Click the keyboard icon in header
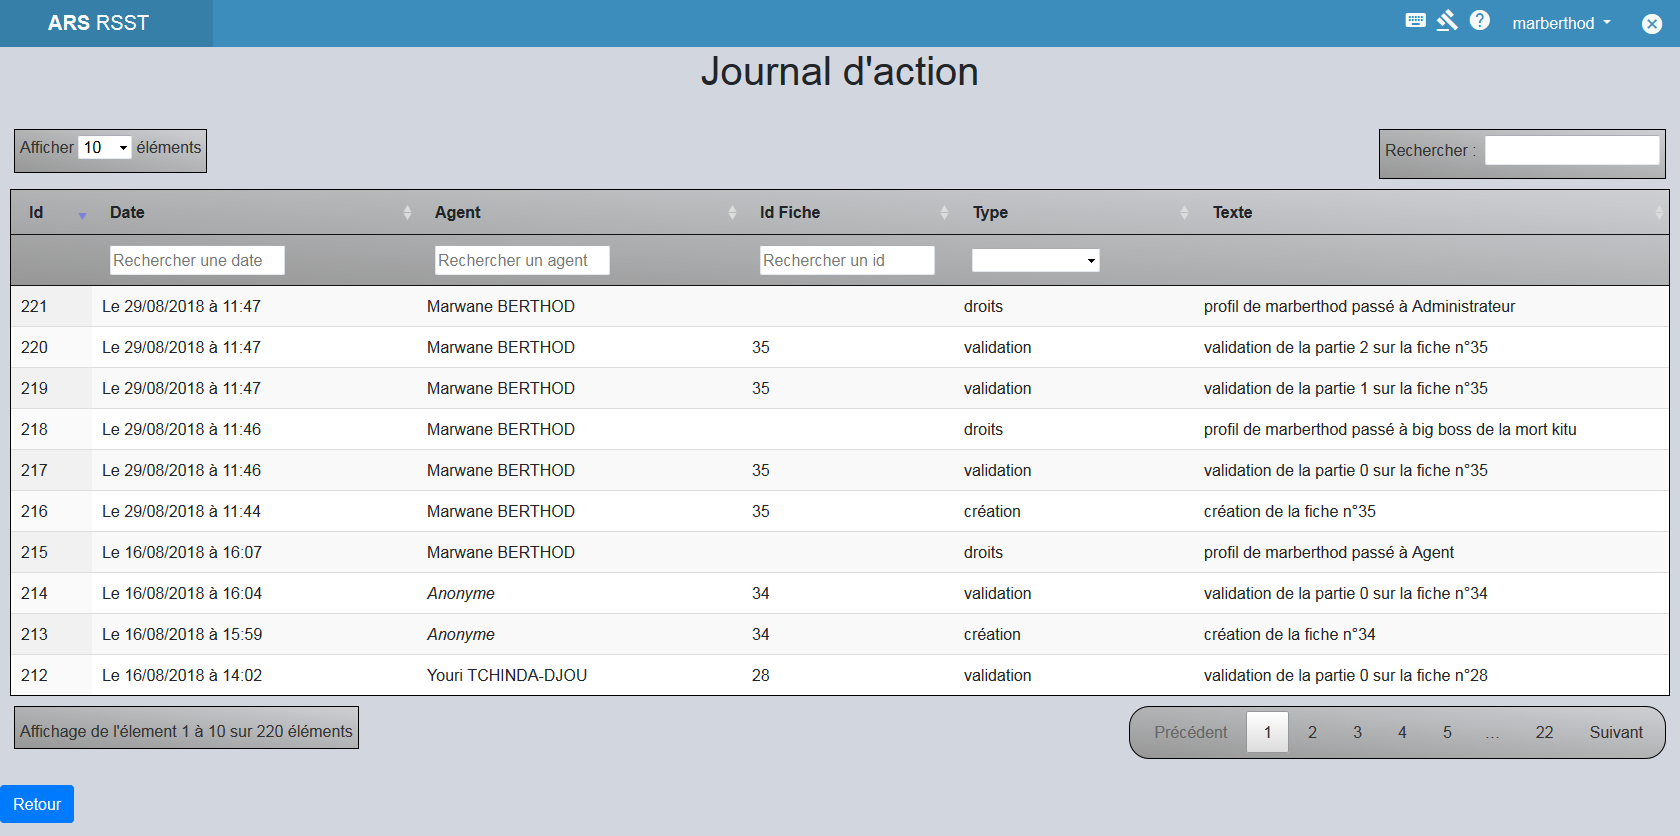This screenshot has width=1680, height=836. click(x=1415, y=20)
